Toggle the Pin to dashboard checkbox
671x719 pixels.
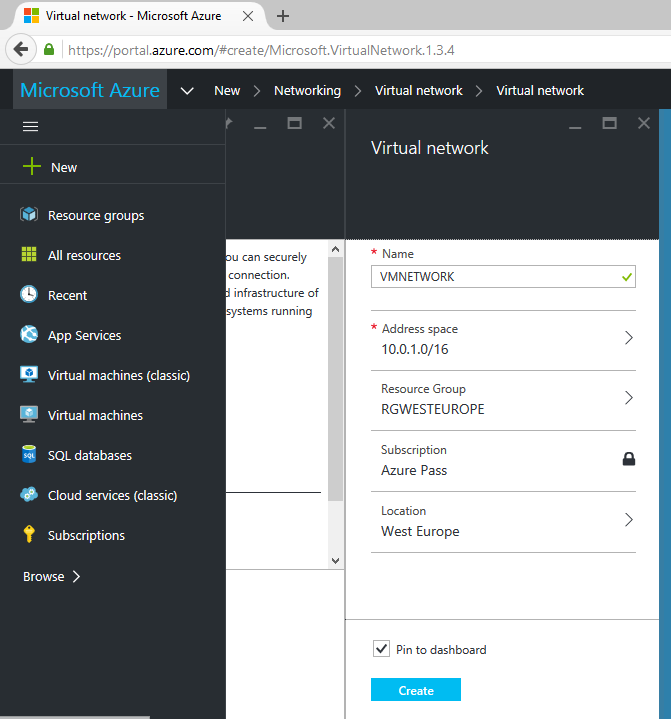tap(381, 649)
